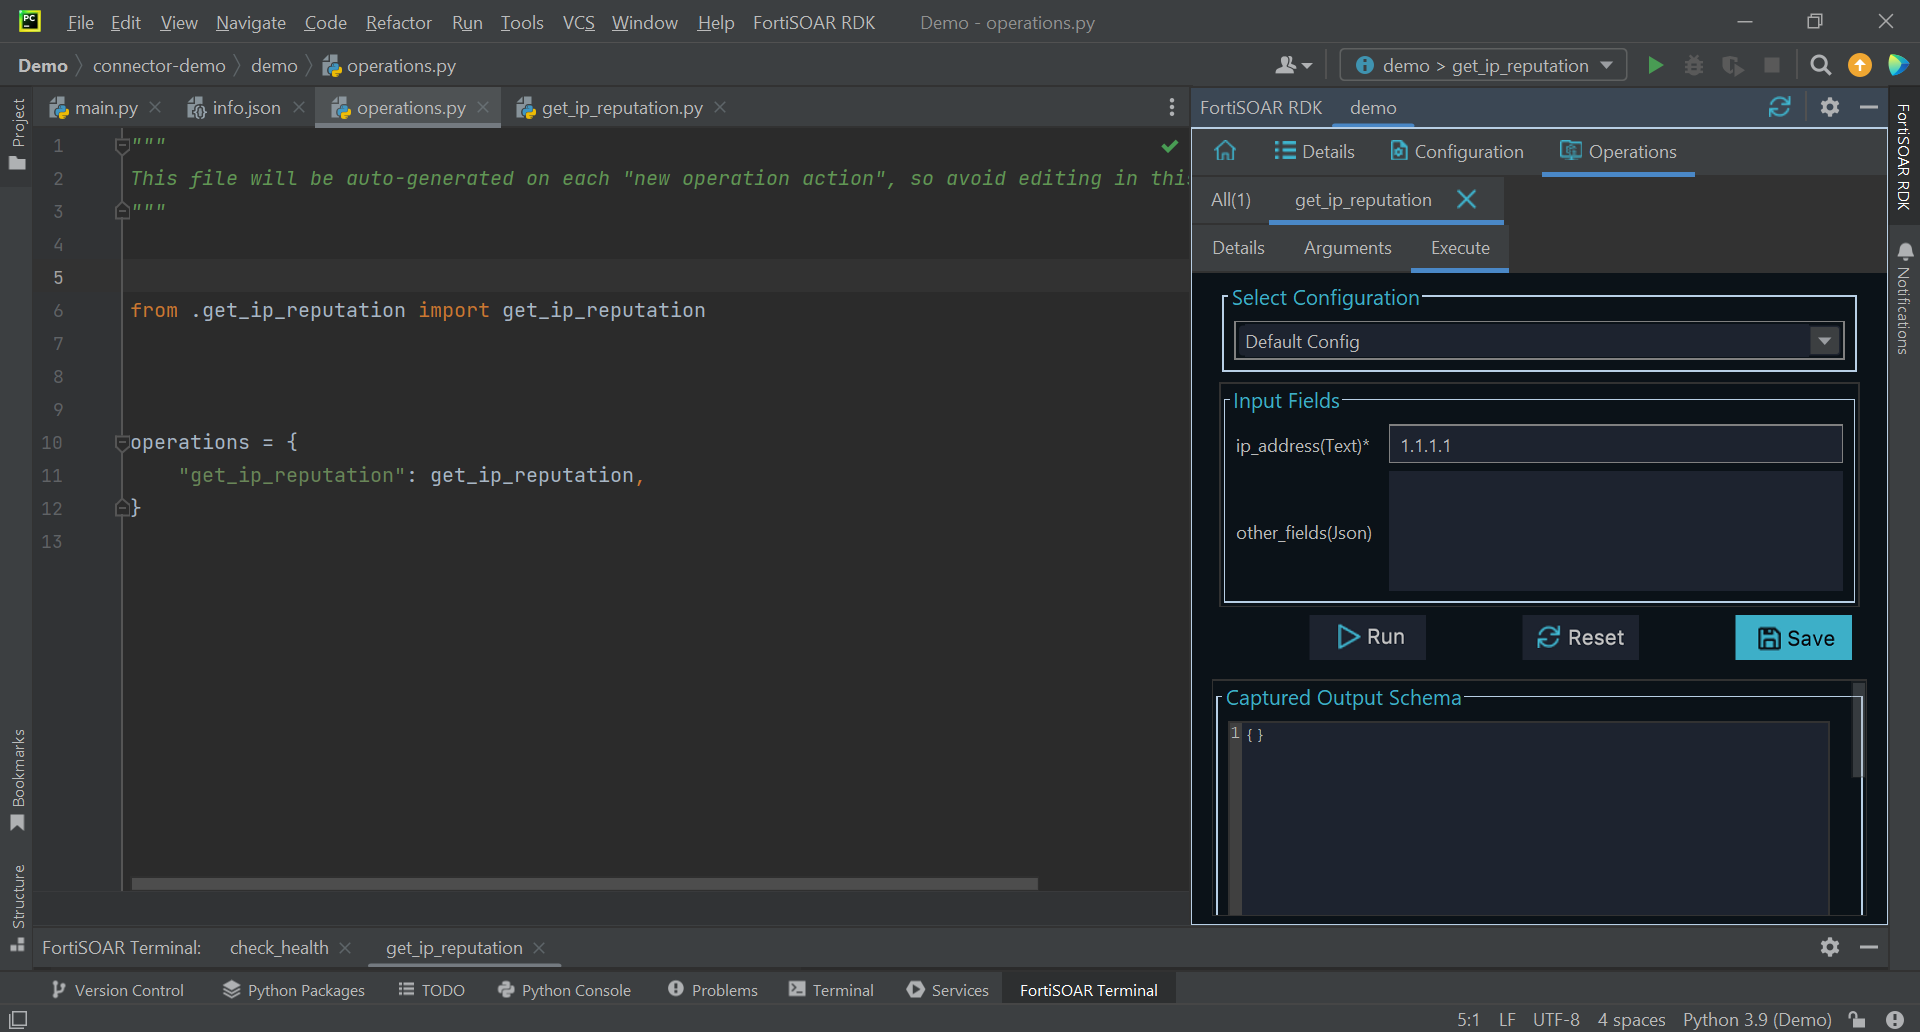This screenshot has height=1032, width=1920.
Task: Click the ip_address text input field
Action: [1615, 445]
